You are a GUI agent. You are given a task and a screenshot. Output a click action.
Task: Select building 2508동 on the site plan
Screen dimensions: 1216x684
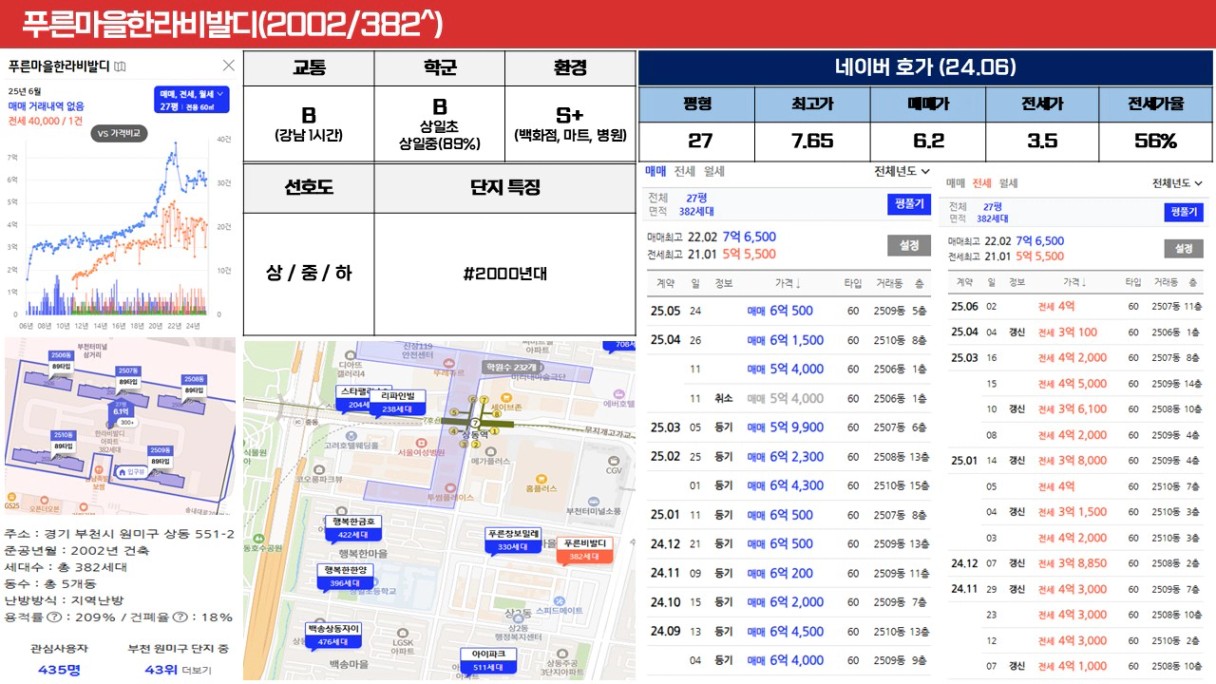click(194, 383)
